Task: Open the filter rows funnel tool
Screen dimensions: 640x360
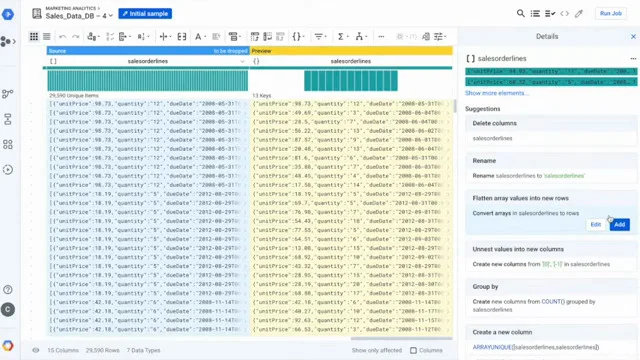Action: click(320, 37)
